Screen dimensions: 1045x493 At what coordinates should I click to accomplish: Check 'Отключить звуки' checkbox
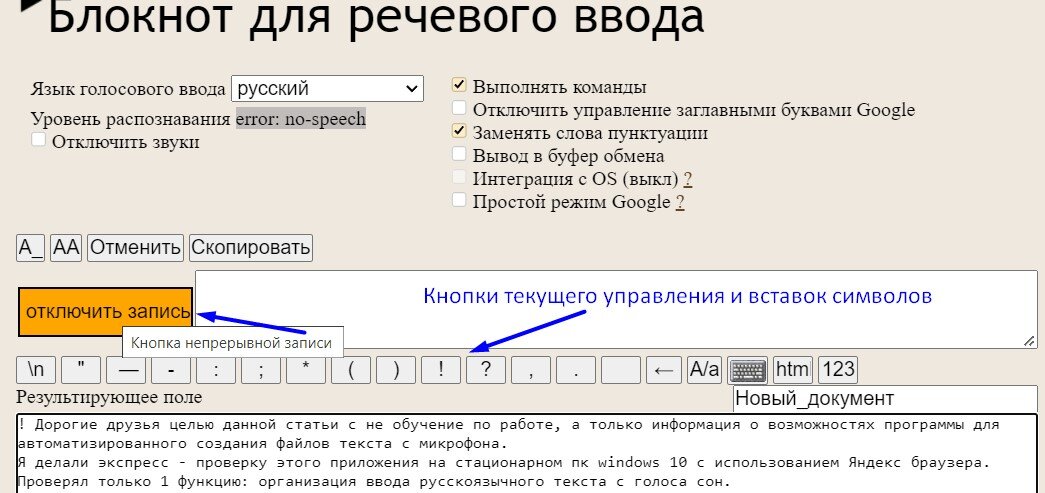(x=39, y=139)
